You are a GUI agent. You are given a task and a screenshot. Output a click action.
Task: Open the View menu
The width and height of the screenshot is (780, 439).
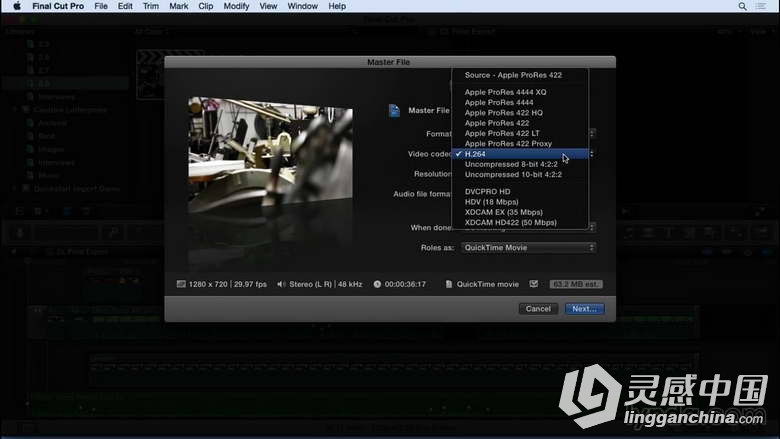tap(268, 6)
